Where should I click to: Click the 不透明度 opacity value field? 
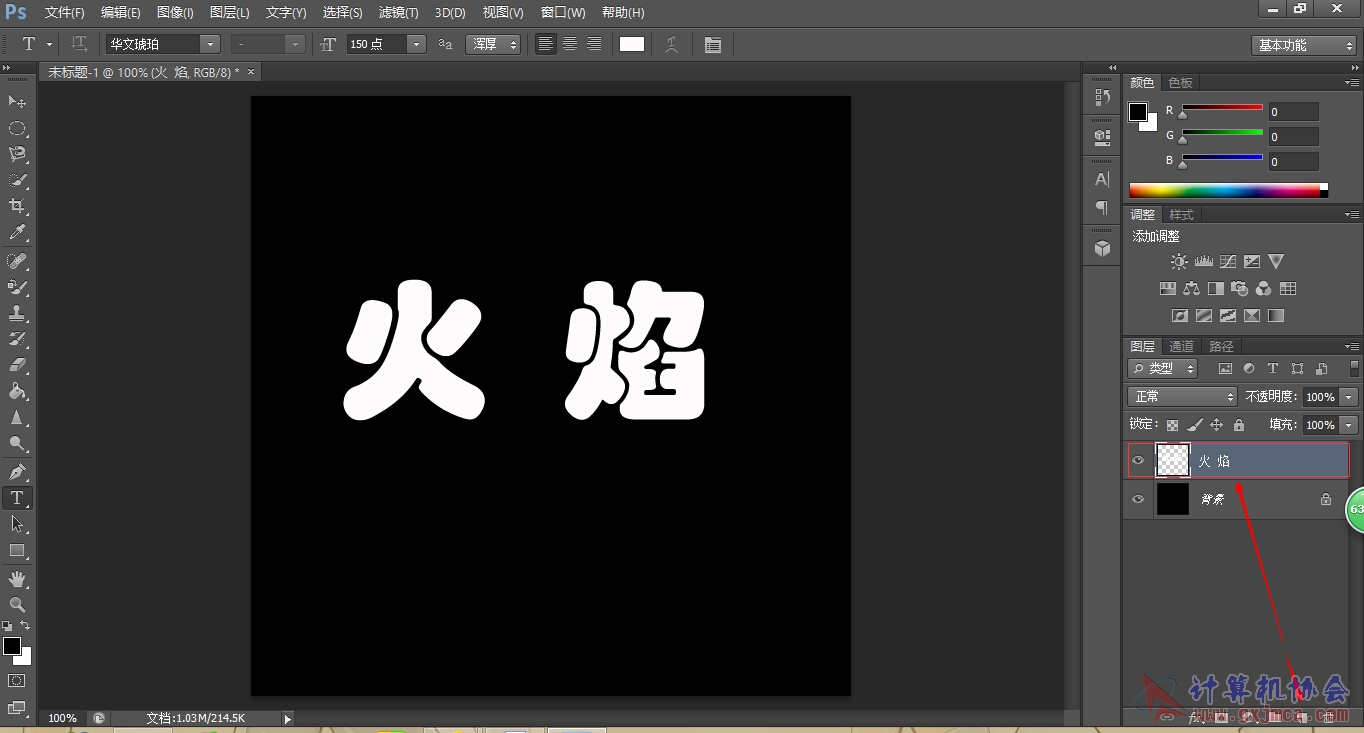tap(1321, 397)
